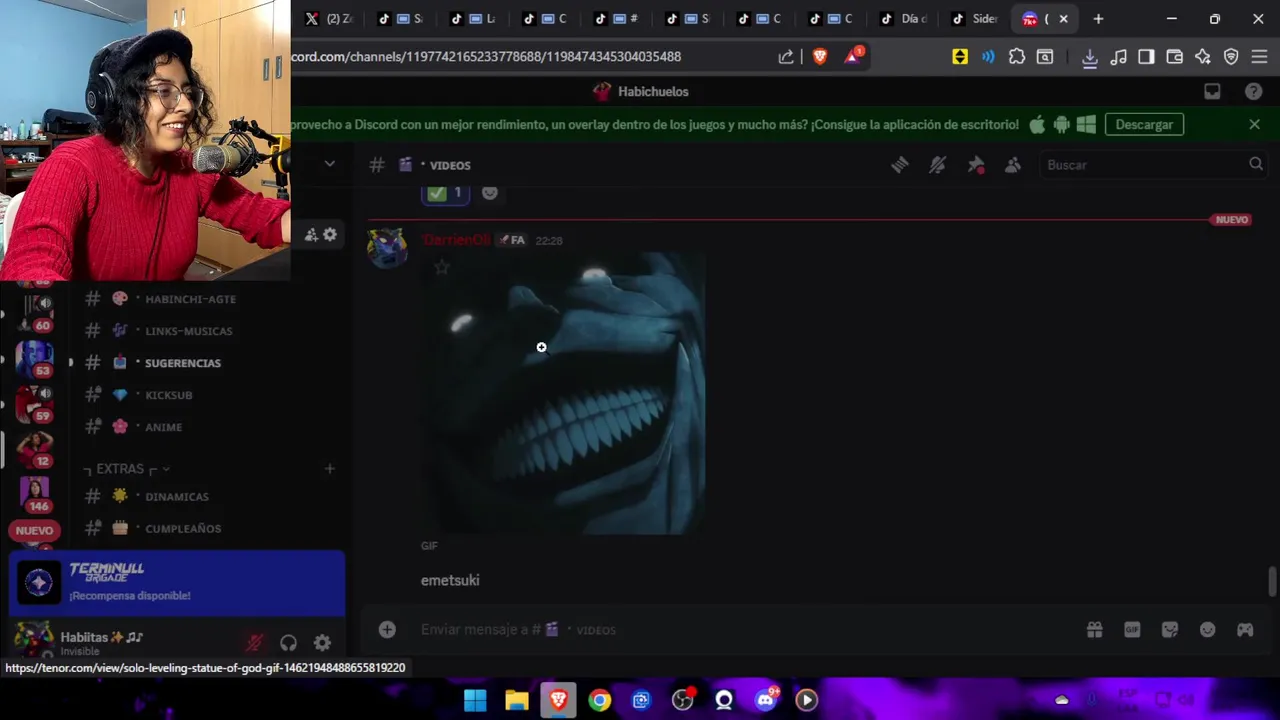Open the apps game controller icon
Image resolution: width=1280 pixels, height=720 pixels.
(1245, 630)
